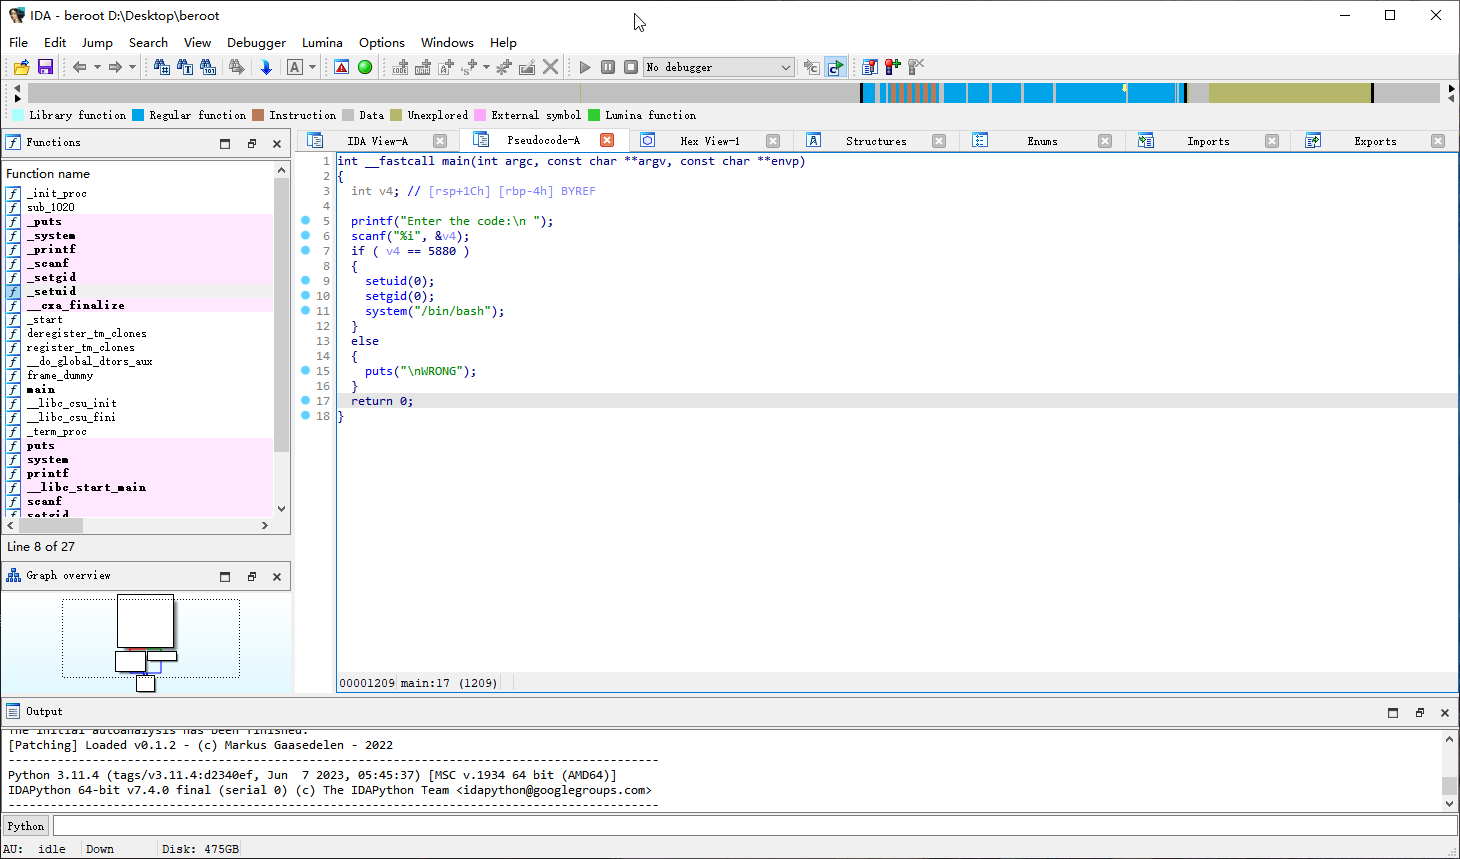Click the scanf call in pseudocode
This screenshot has height=859, width=1460.
[410, 236]
